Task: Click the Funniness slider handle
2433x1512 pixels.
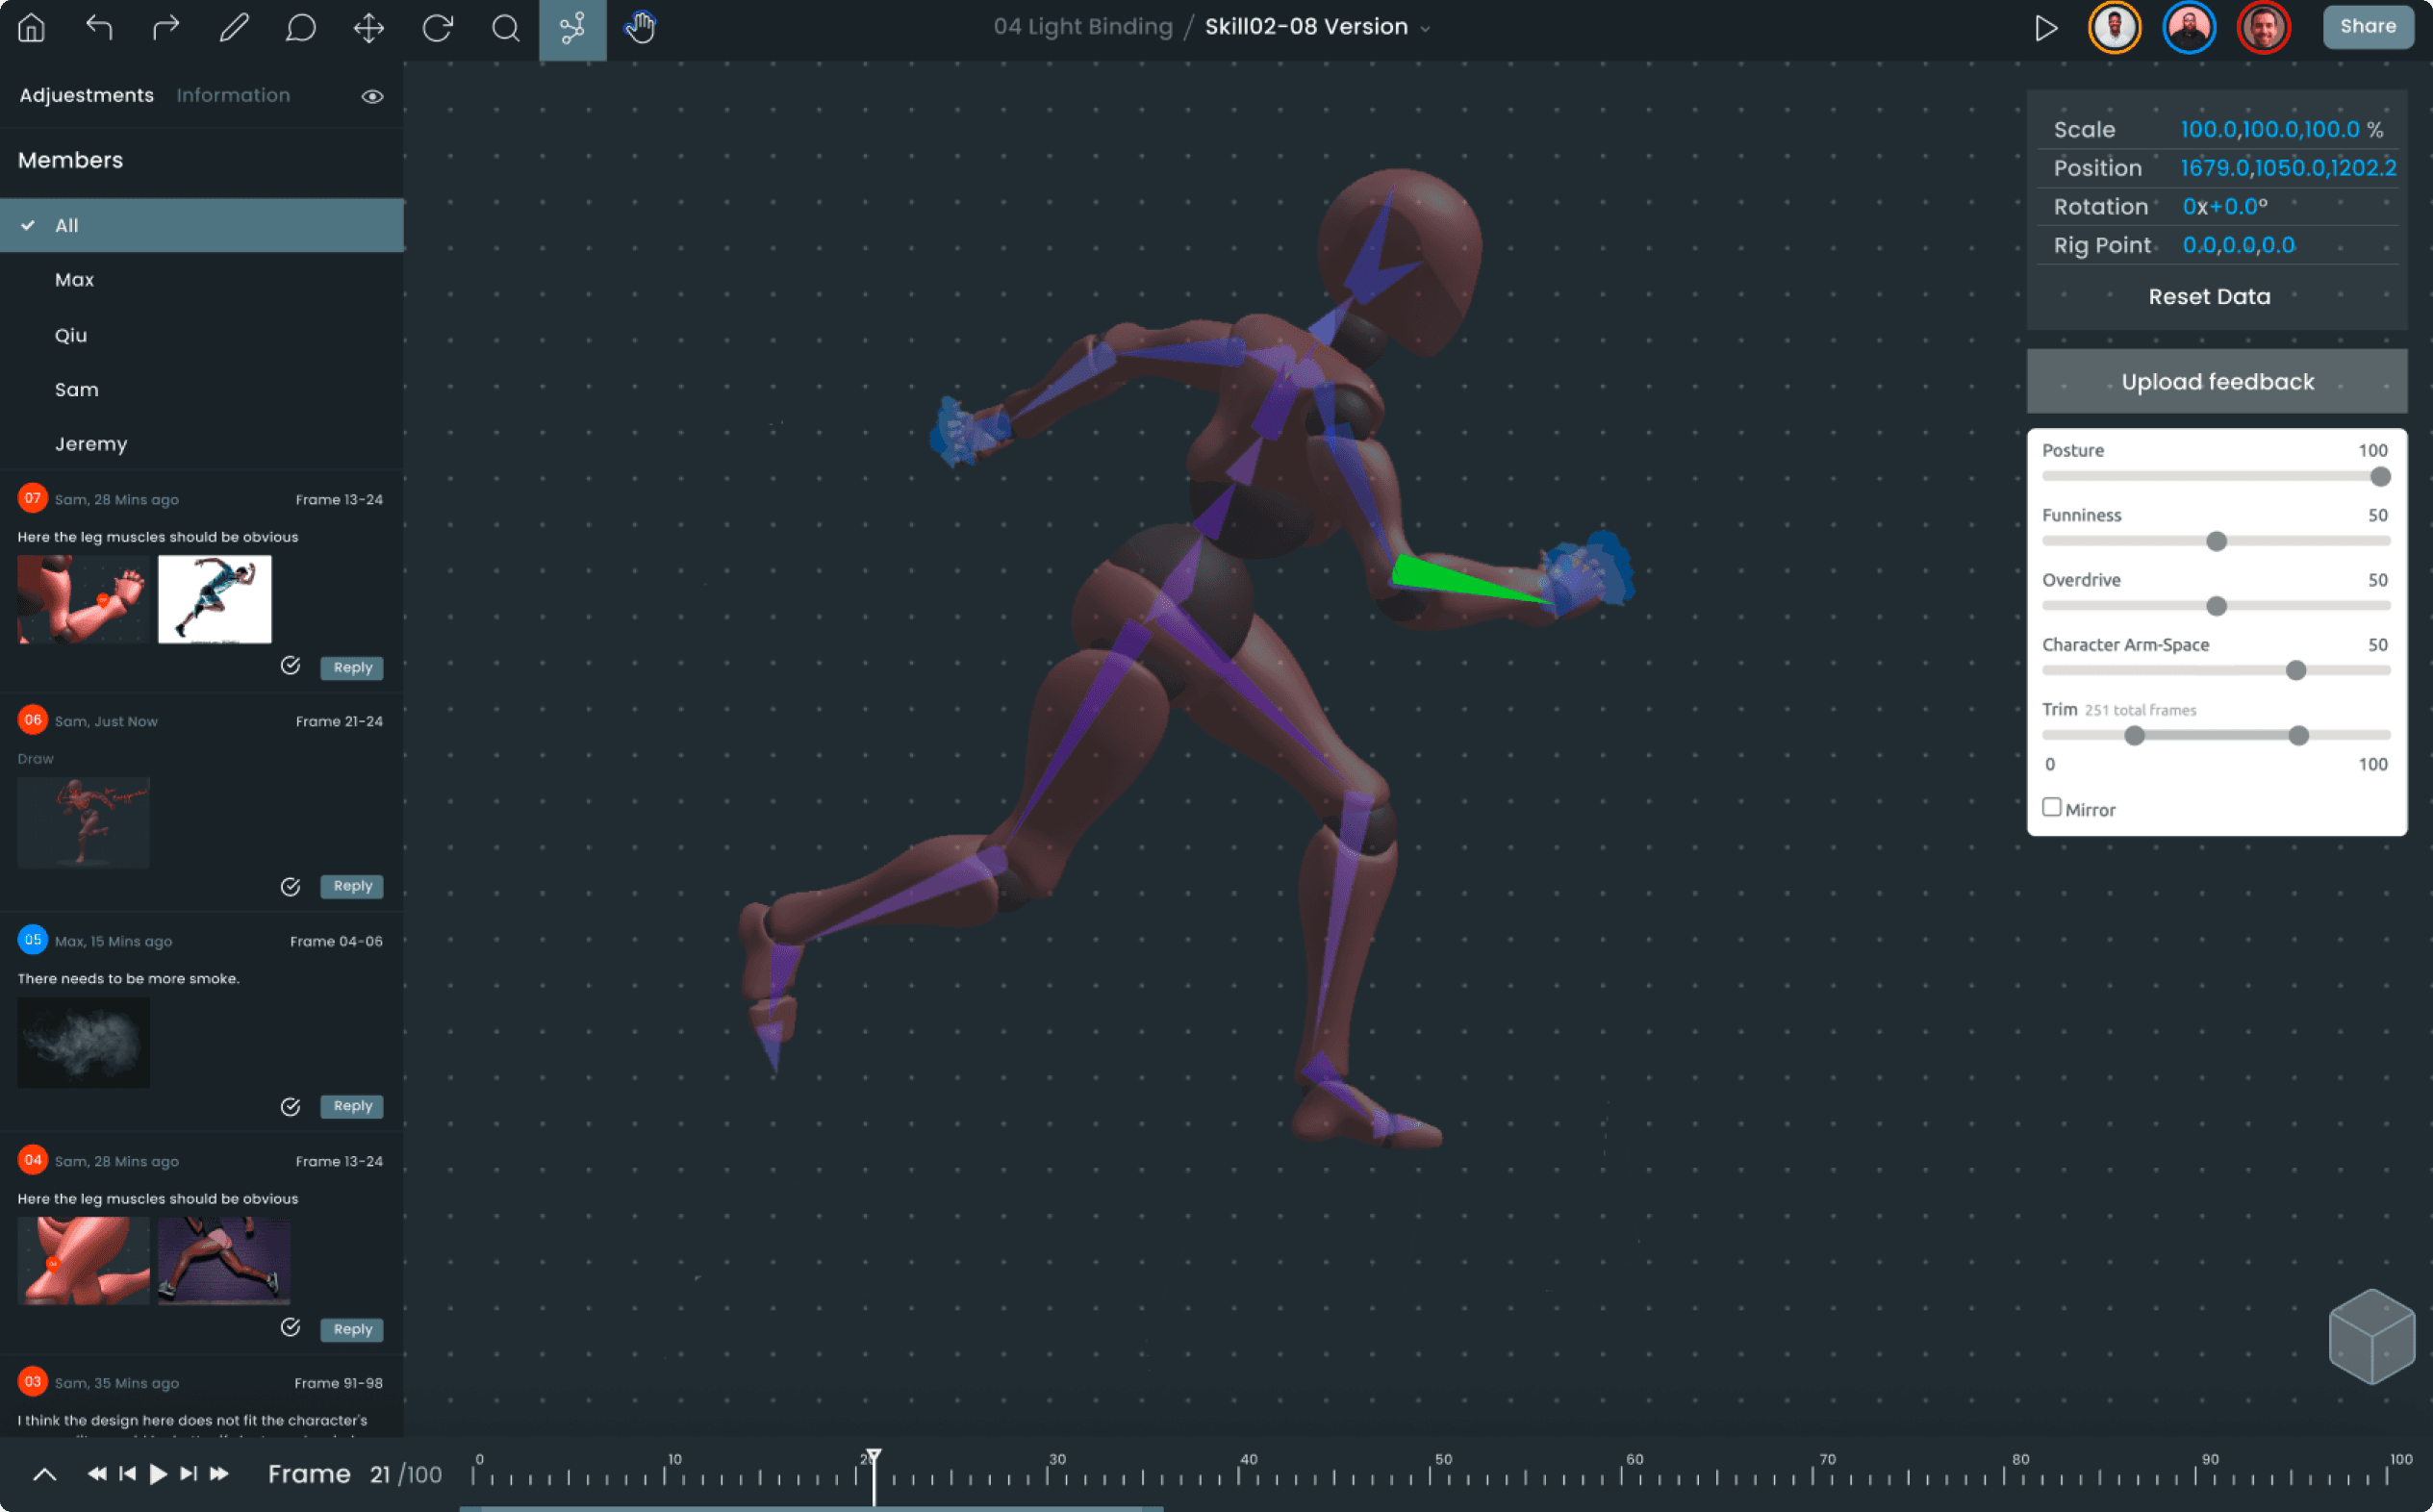Action: (2216, 541)
